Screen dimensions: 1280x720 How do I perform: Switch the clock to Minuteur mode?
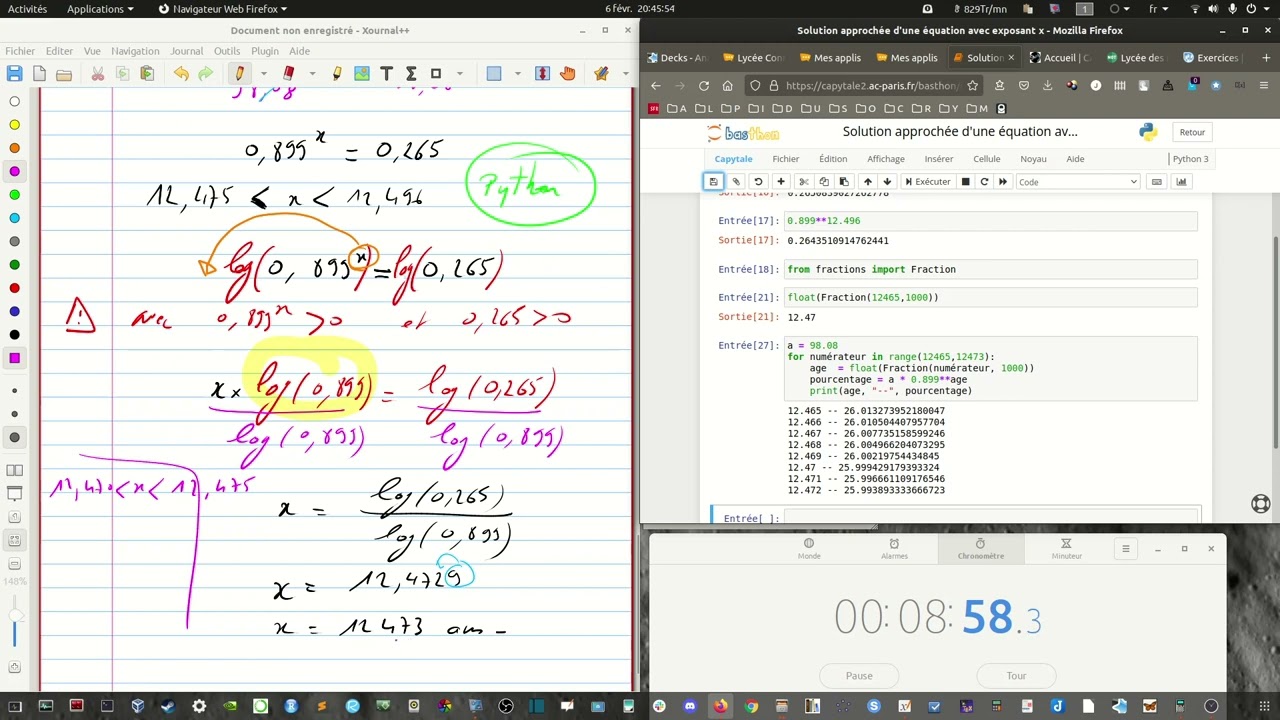(x=1066, y=549)
